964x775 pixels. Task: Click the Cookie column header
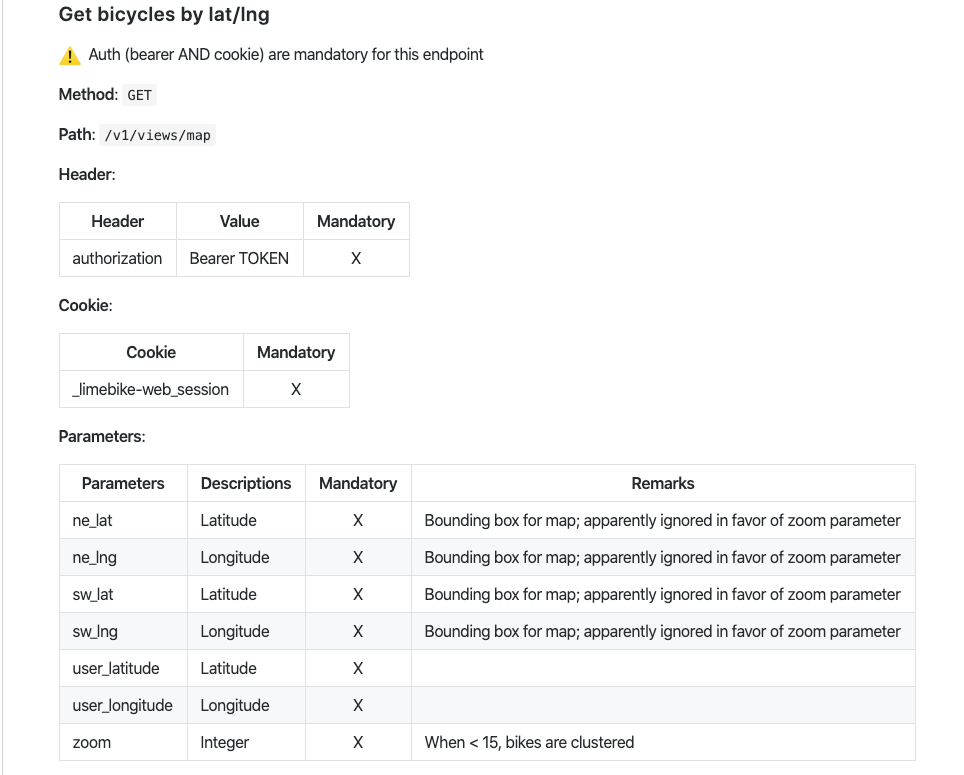tap(151, 352)
